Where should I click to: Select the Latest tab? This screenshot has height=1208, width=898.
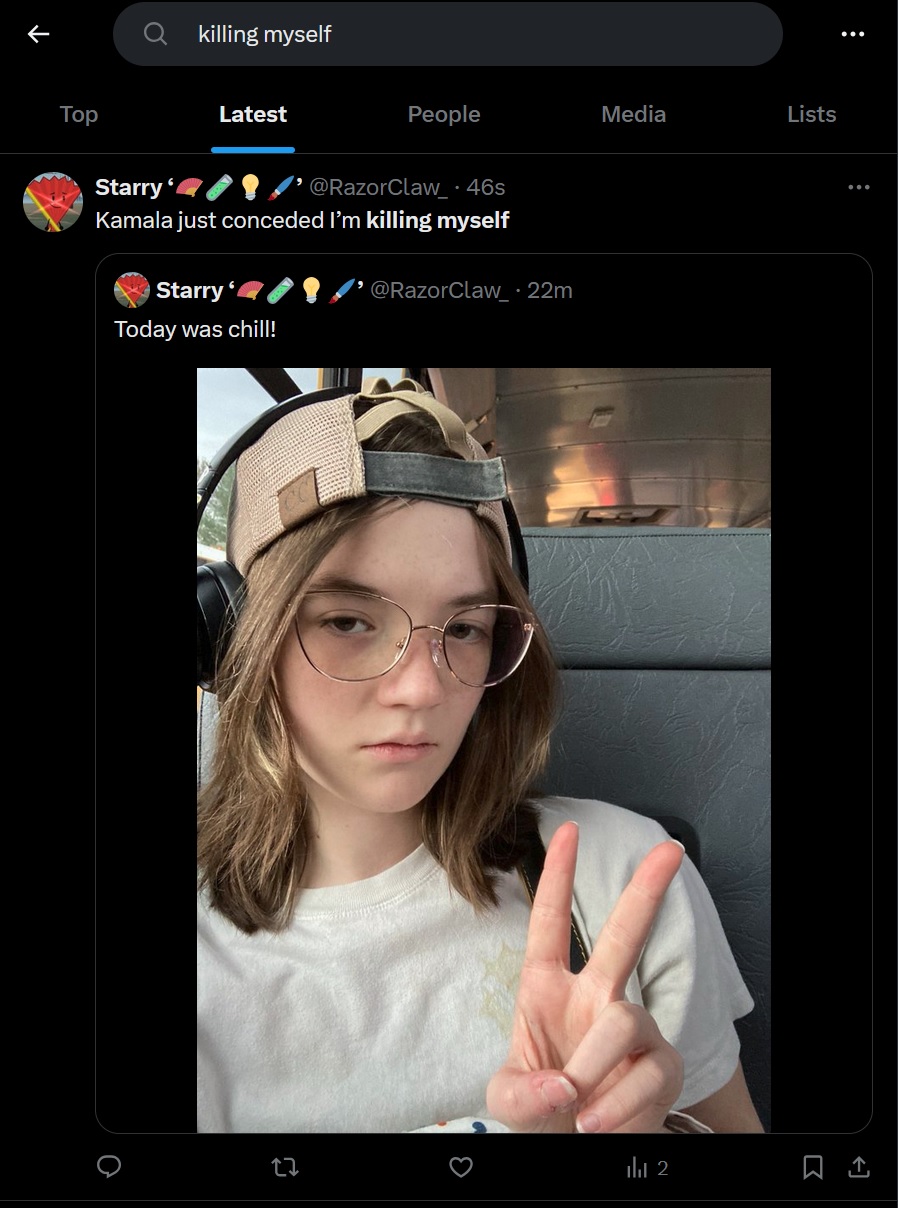(253, 114)
